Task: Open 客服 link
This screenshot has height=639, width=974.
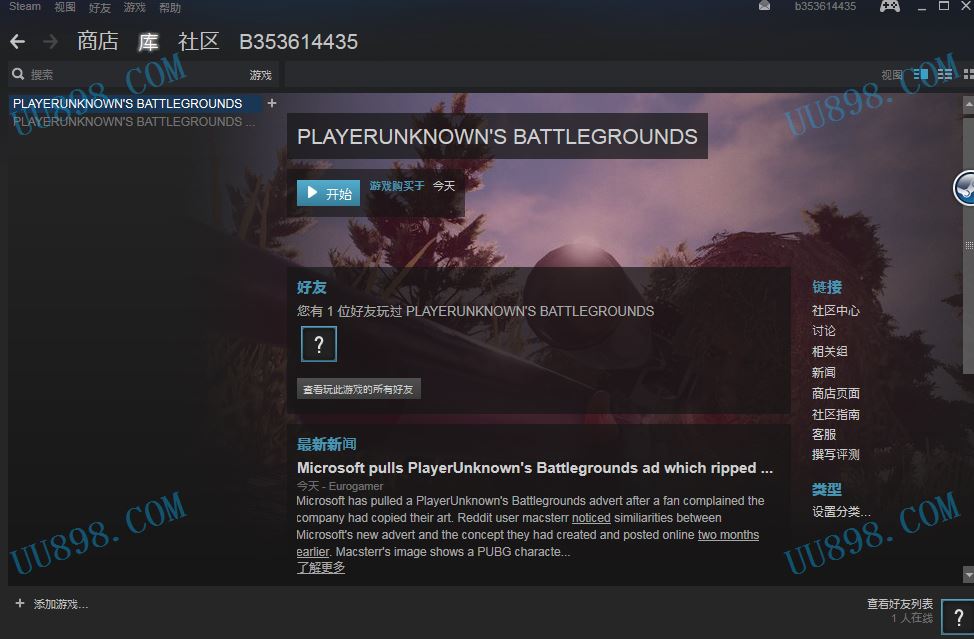Action: tap(824, 435)
